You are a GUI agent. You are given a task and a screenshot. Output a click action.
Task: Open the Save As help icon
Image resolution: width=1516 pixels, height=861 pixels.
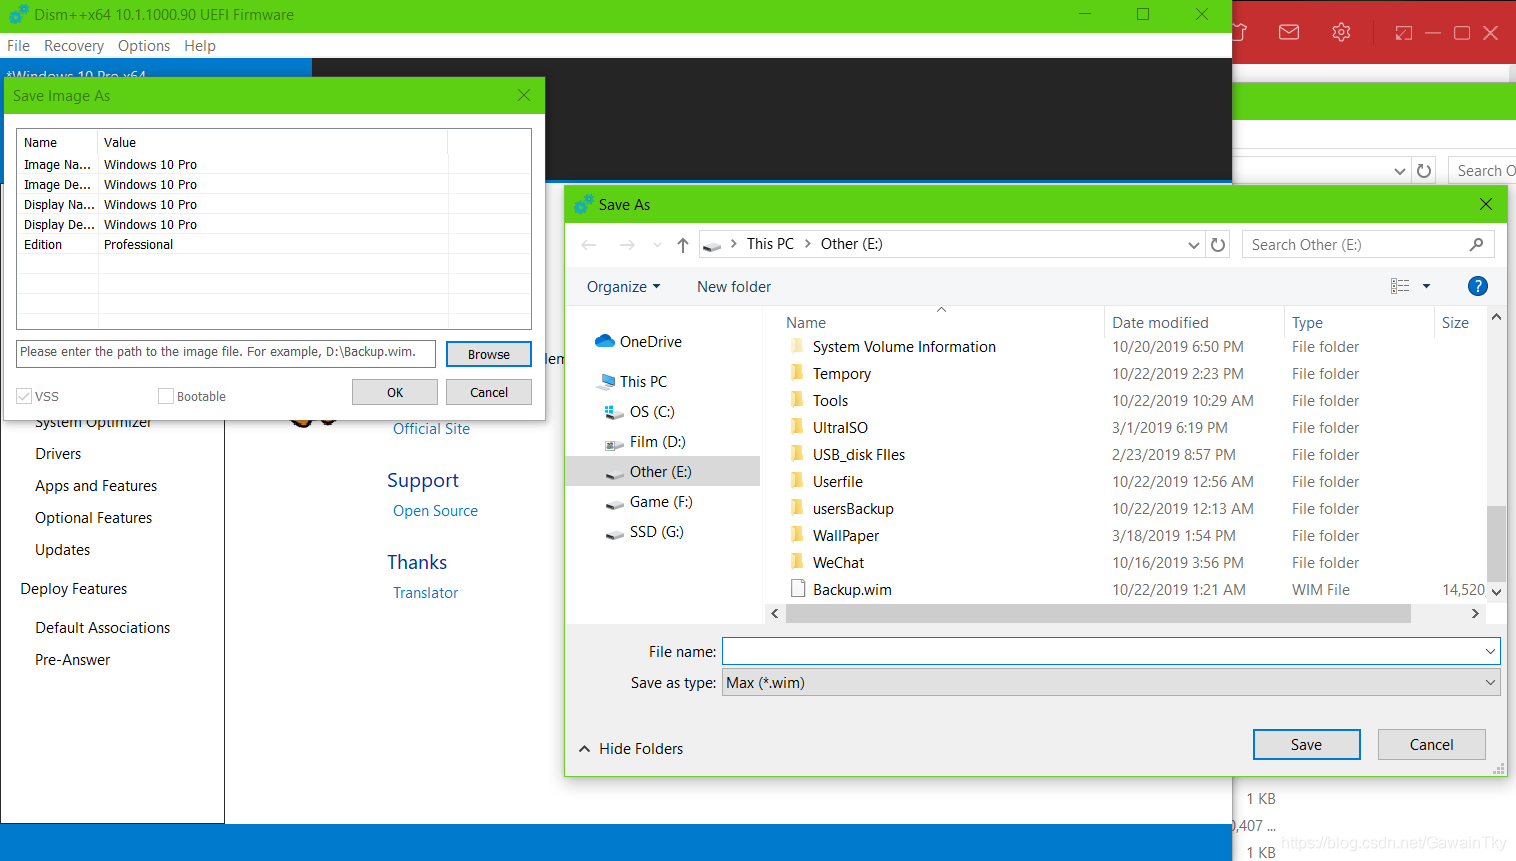click(1477, 286)
